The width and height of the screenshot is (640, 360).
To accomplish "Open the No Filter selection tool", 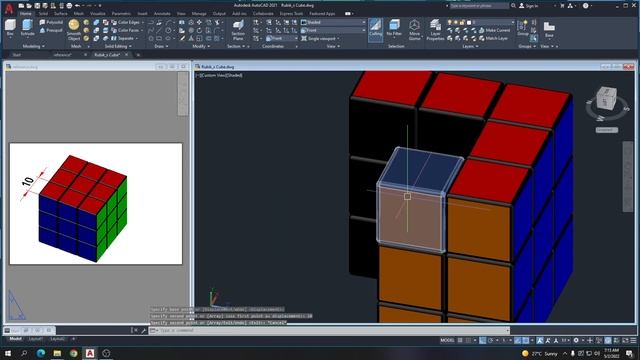I will [394, 29].
